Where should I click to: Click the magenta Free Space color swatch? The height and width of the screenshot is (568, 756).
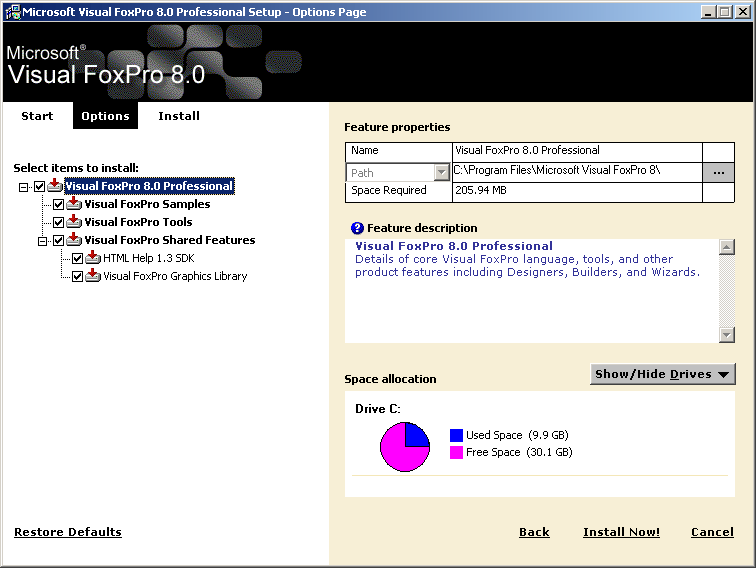click(456, 452)
